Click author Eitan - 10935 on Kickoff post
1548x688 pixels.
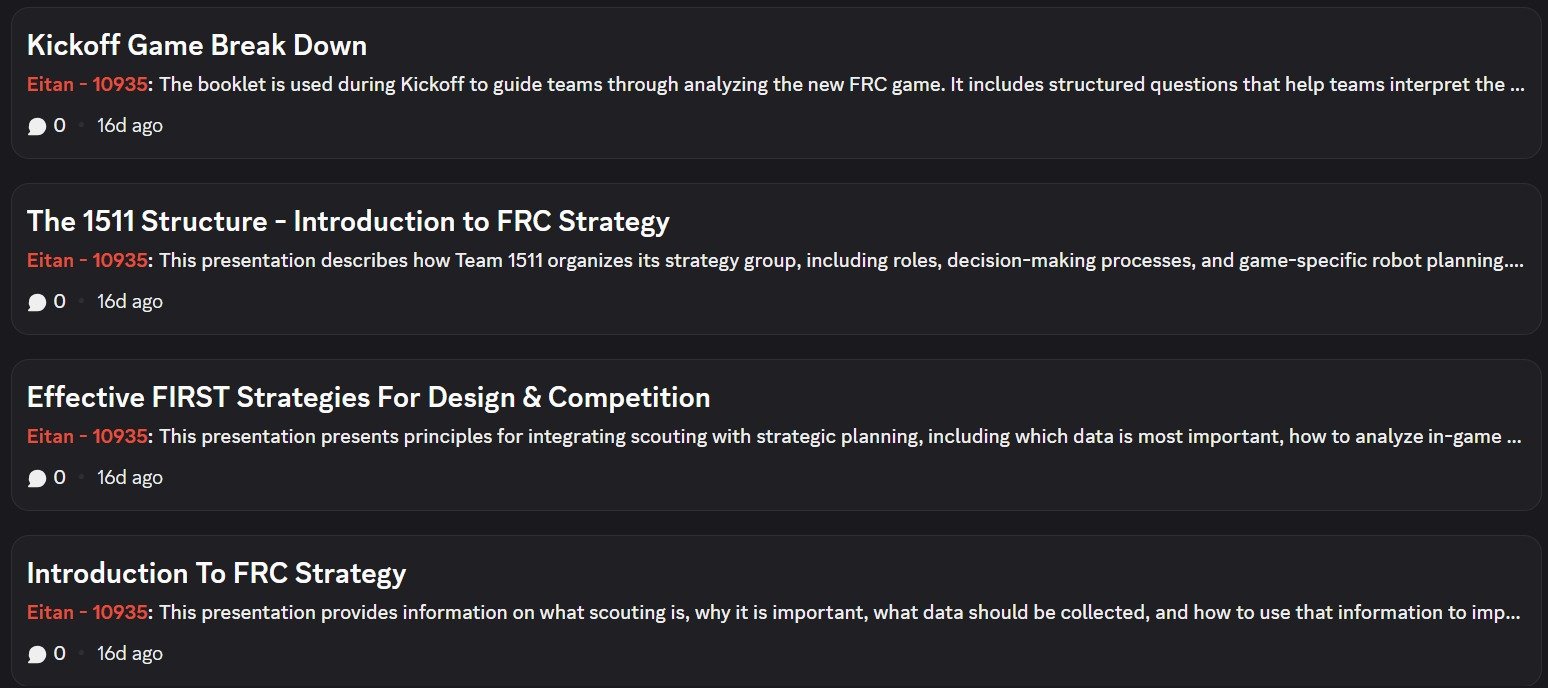coord(87,84)
